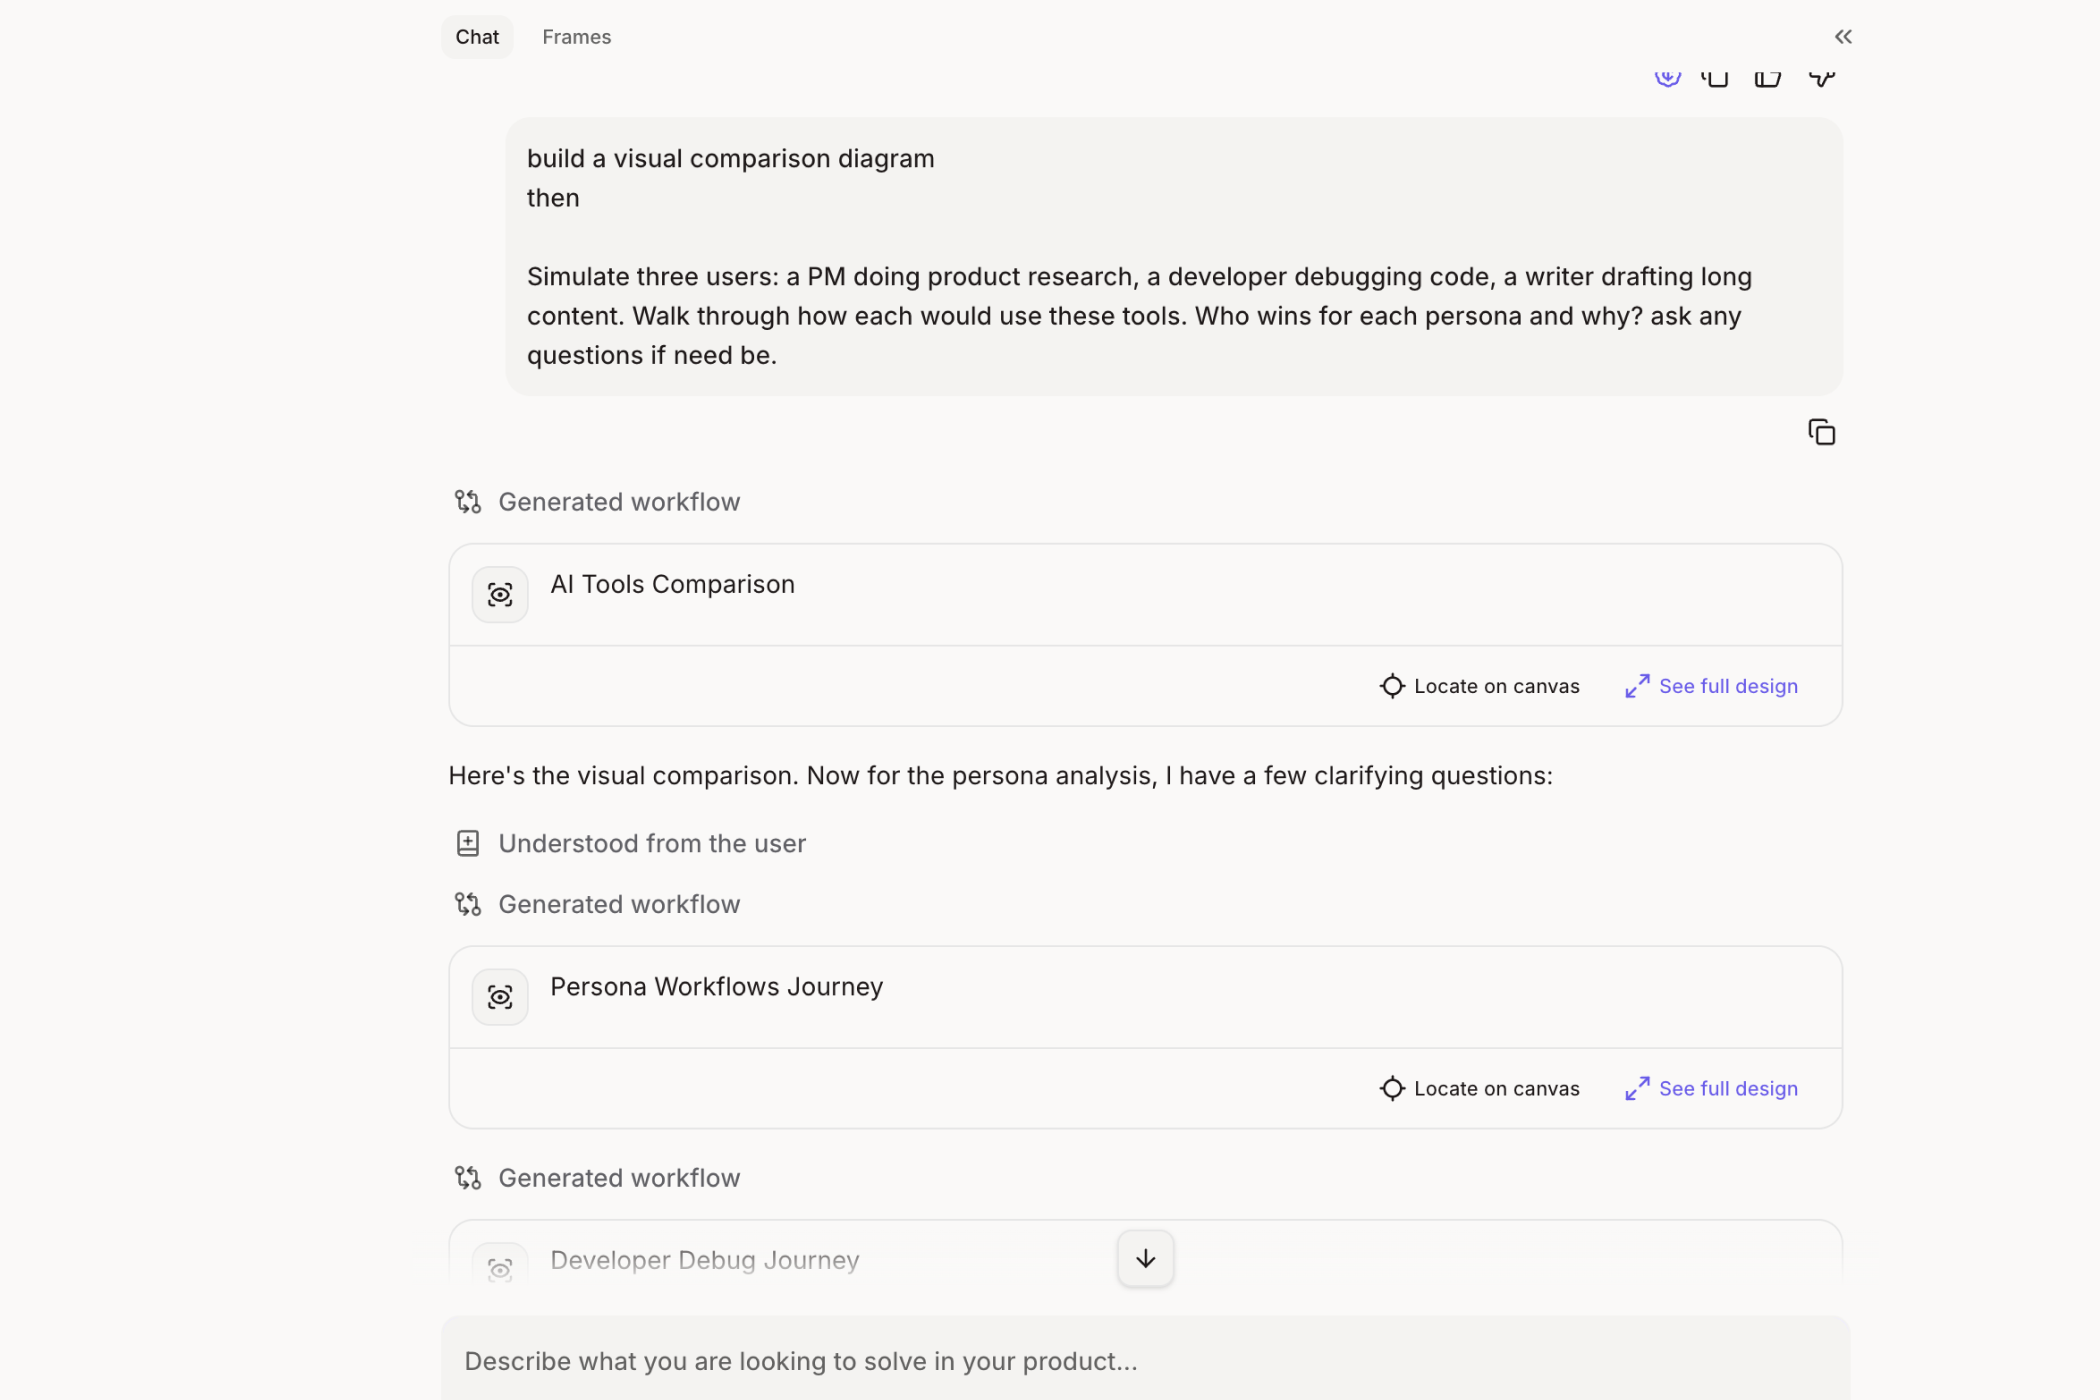
Task: Expand the Generated workflow above Developer Debug Journey
Action: [x=618, y=1178]
